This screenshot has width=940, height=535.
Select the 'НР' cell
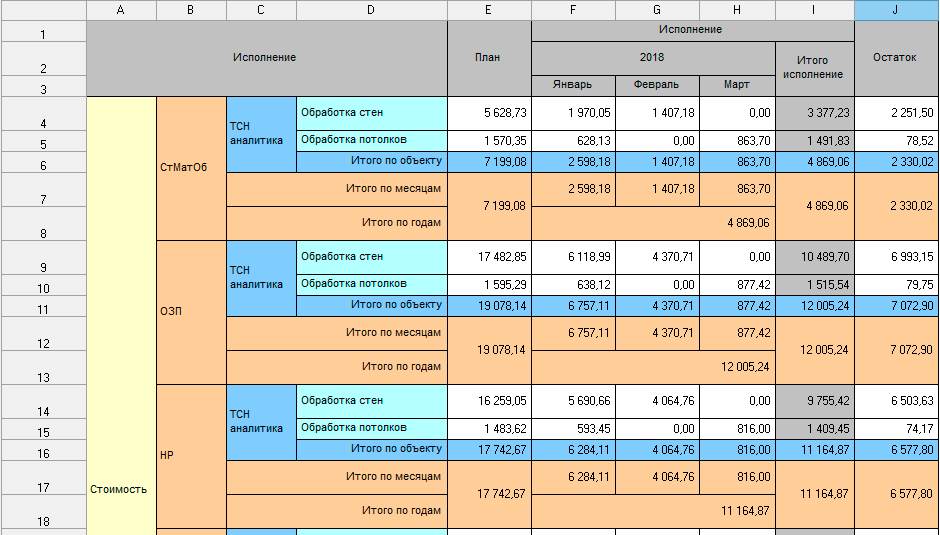[x=191, y=456]
